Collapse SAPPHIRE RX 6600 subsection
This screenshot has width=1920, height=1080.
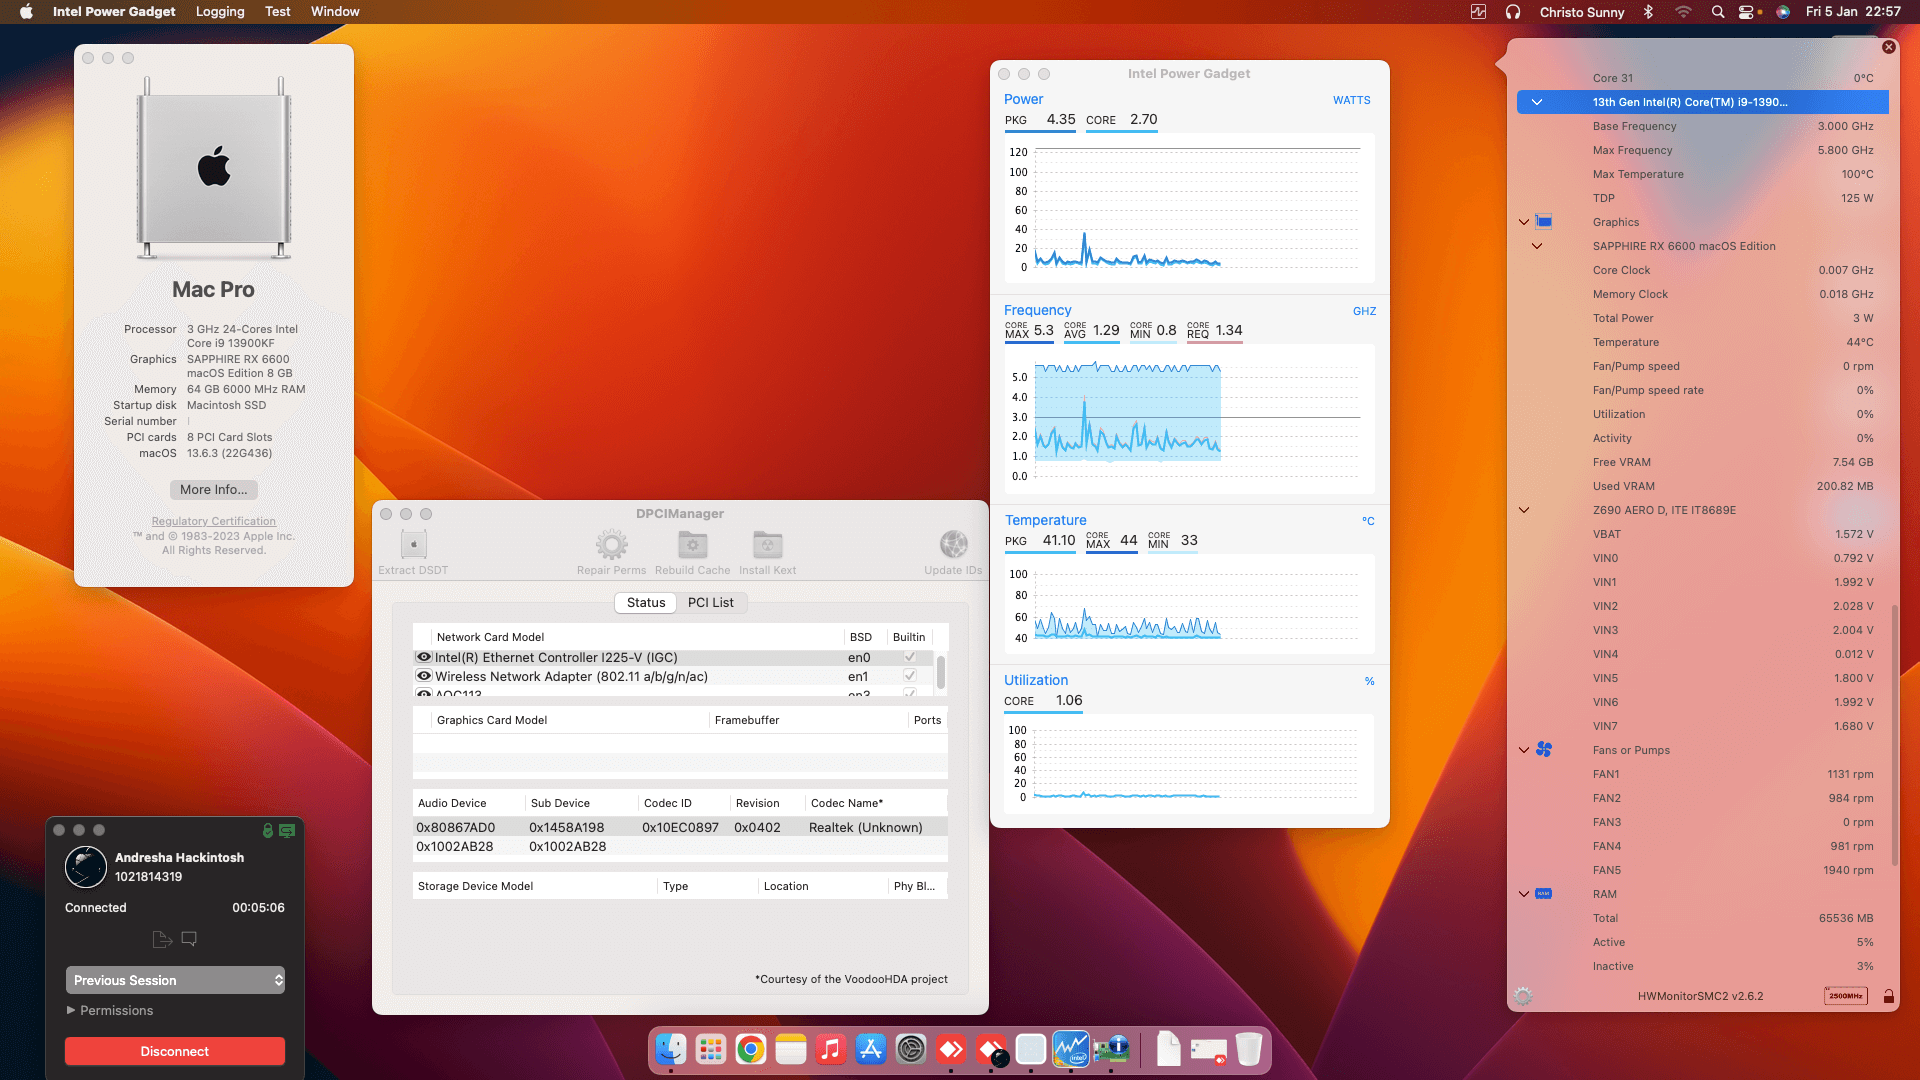pos(1537,246)
